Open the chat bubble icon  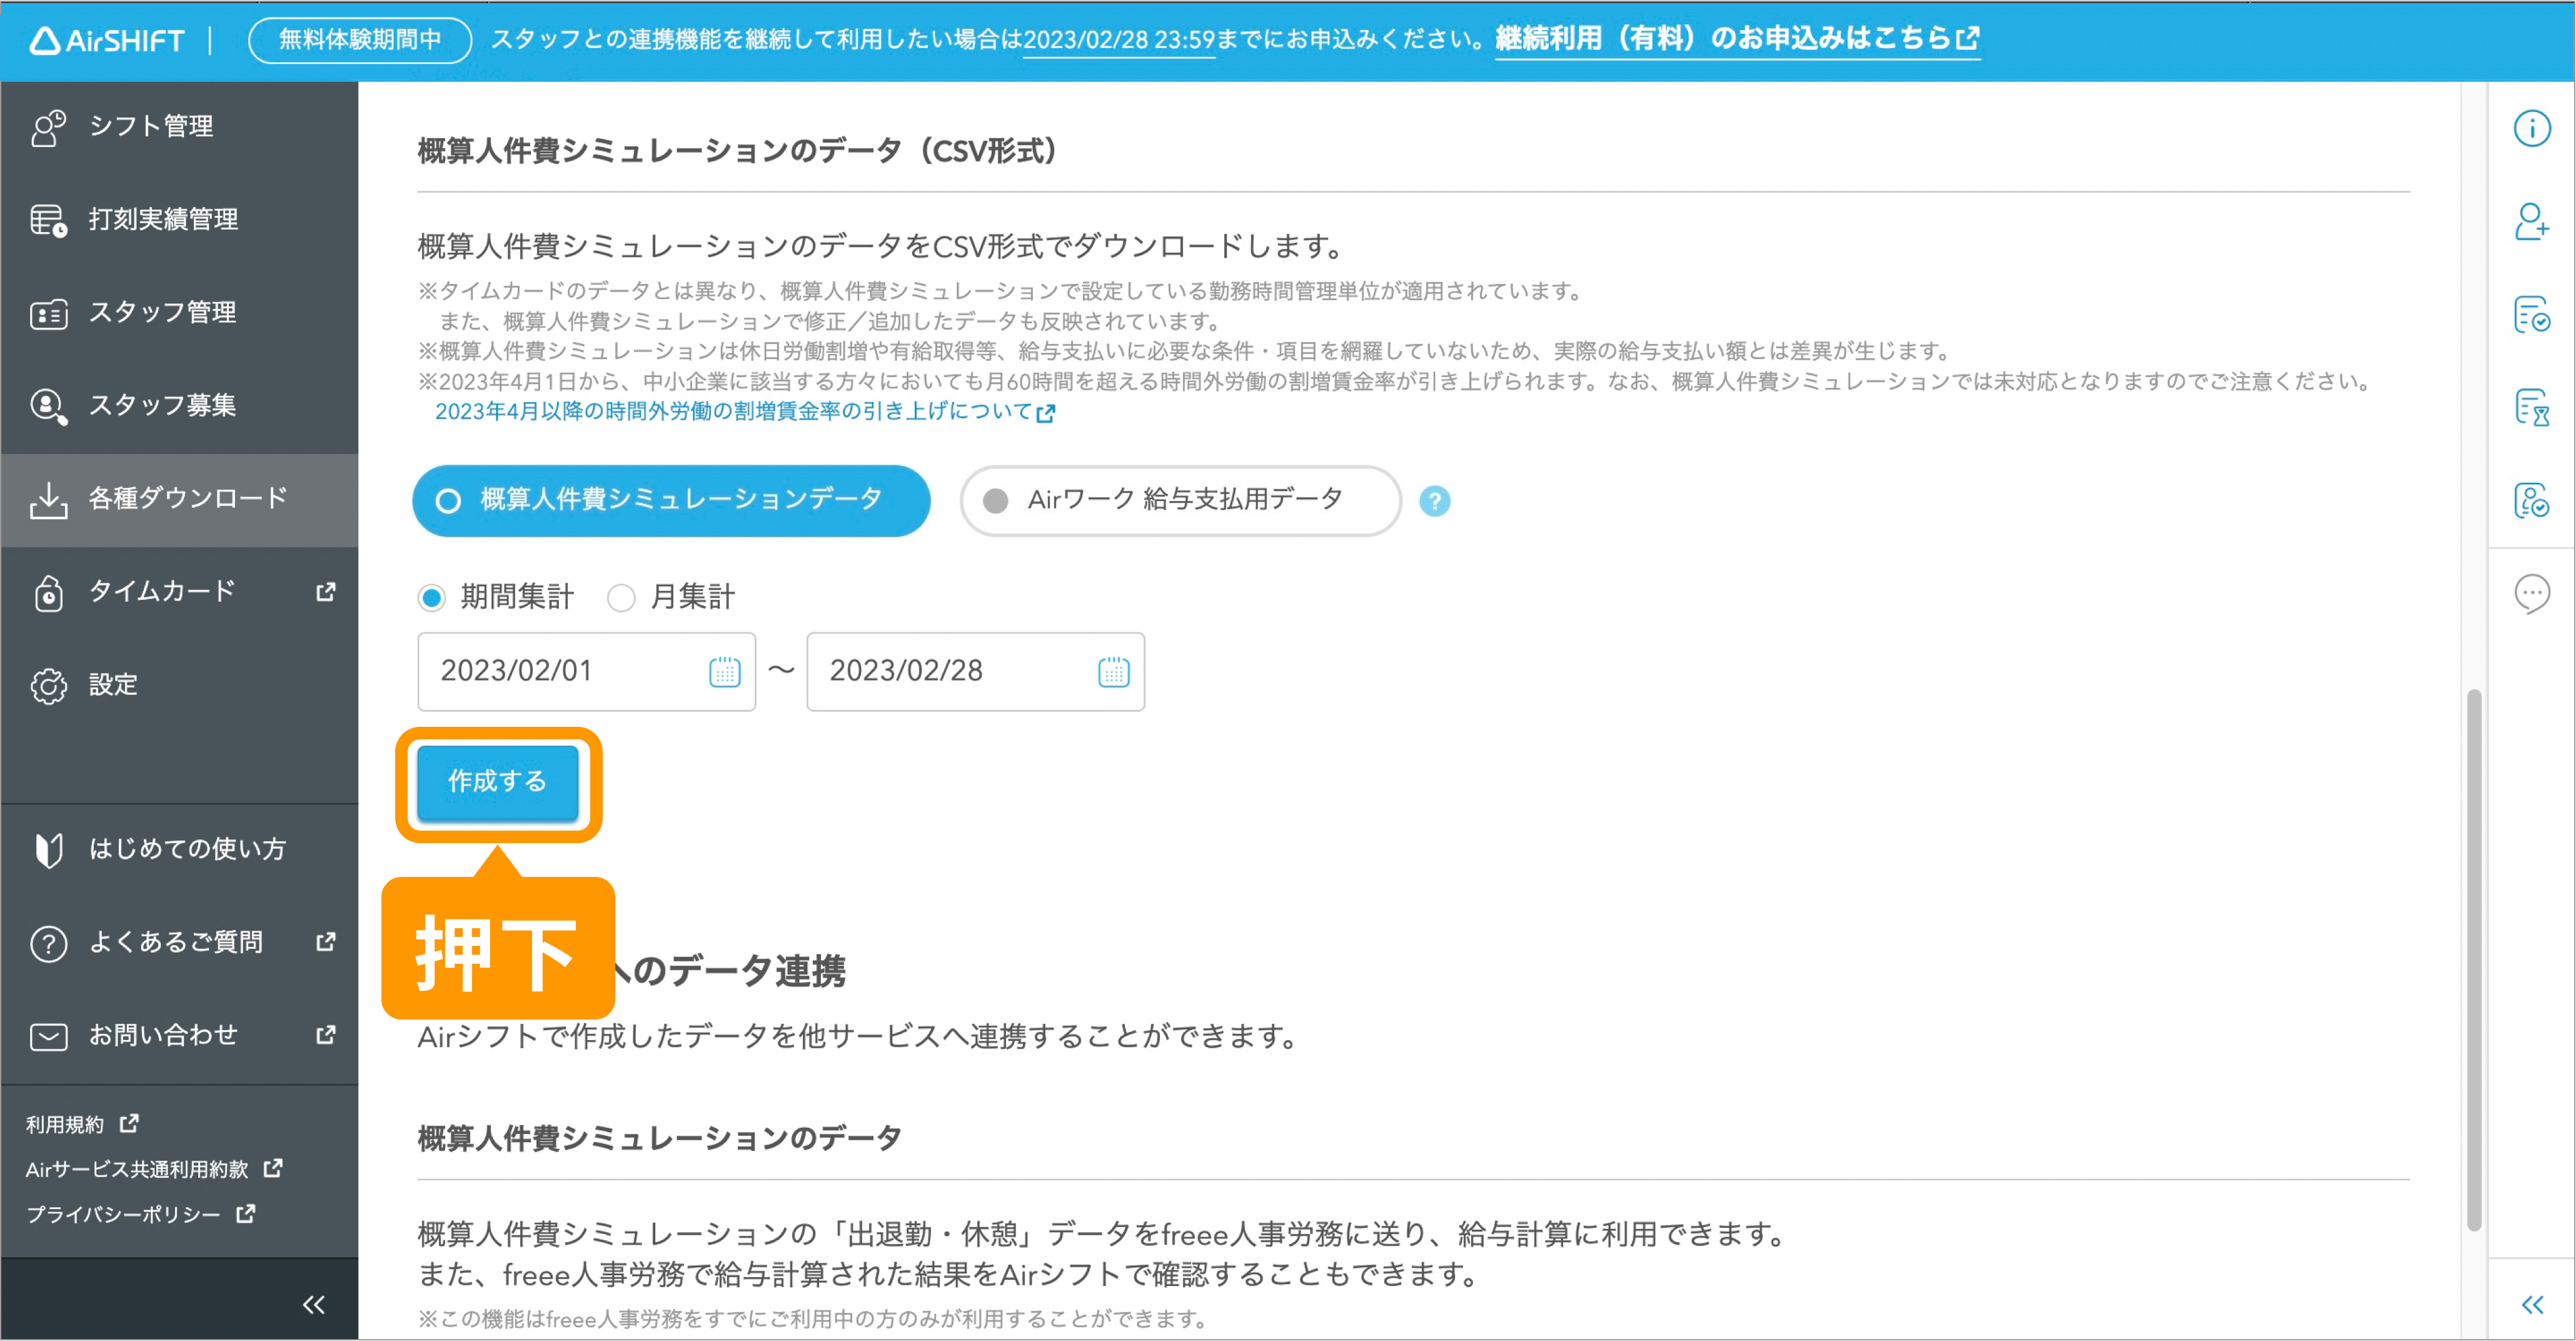tap(2531, 594)
